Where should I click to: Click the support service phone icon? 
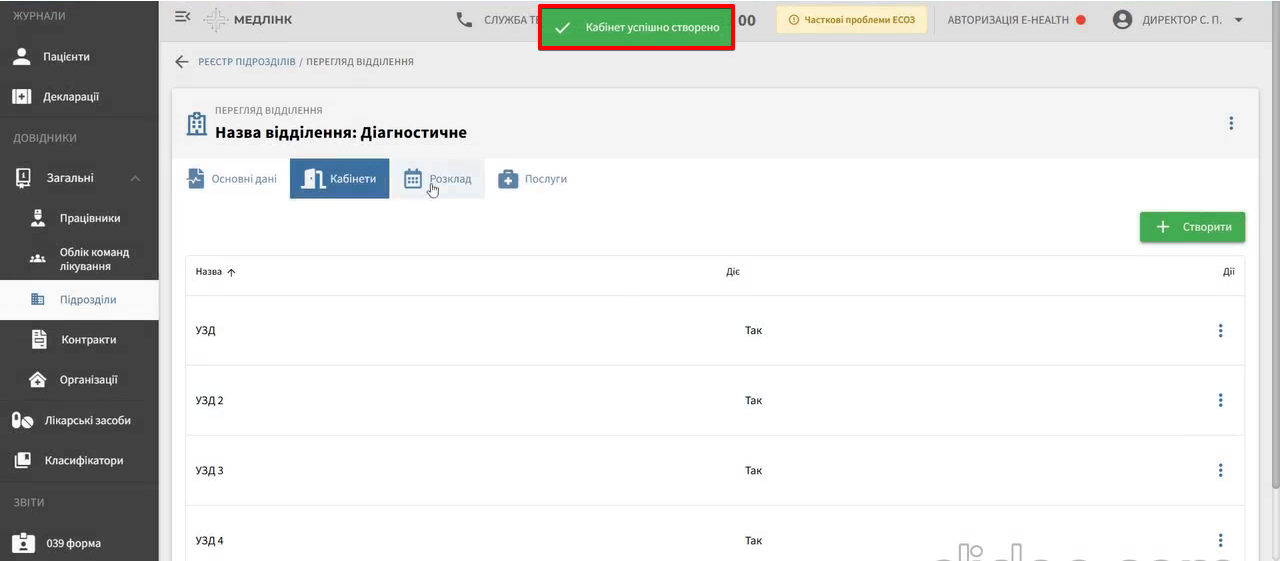tap(464, 19)
